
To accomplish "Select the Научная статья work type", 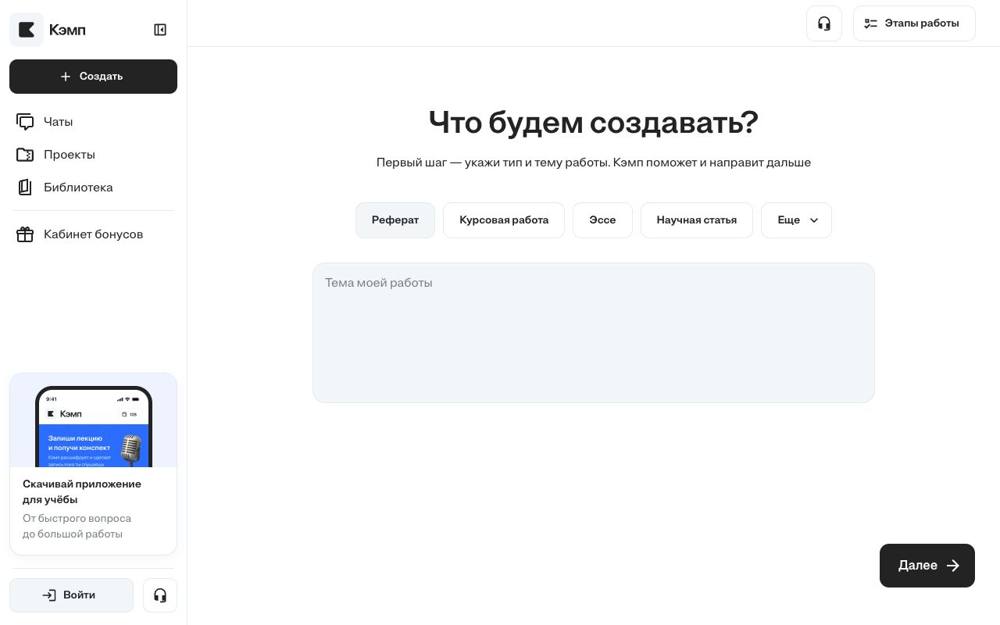I will click(696, 220).
